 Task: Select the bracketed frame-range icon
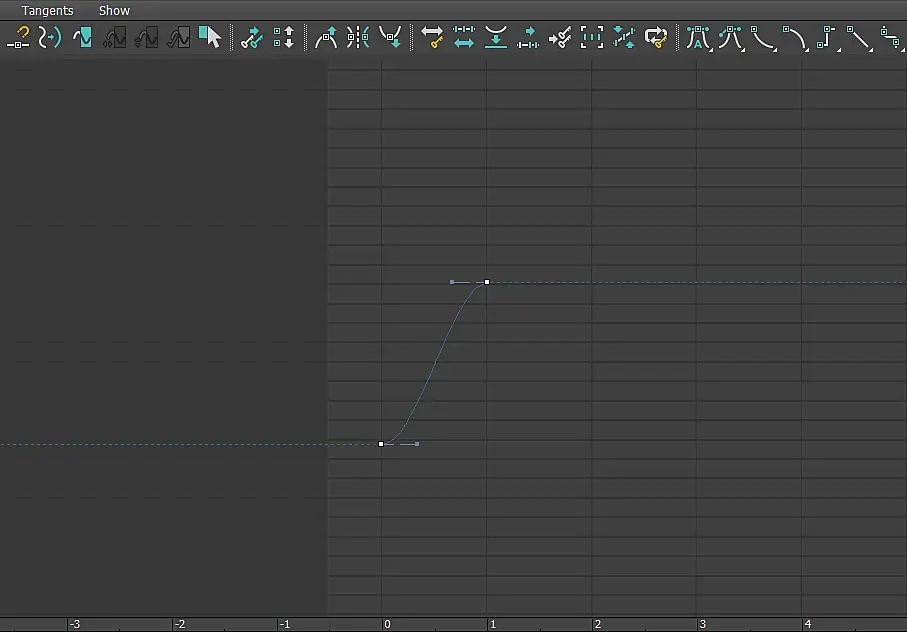(591, 38)
